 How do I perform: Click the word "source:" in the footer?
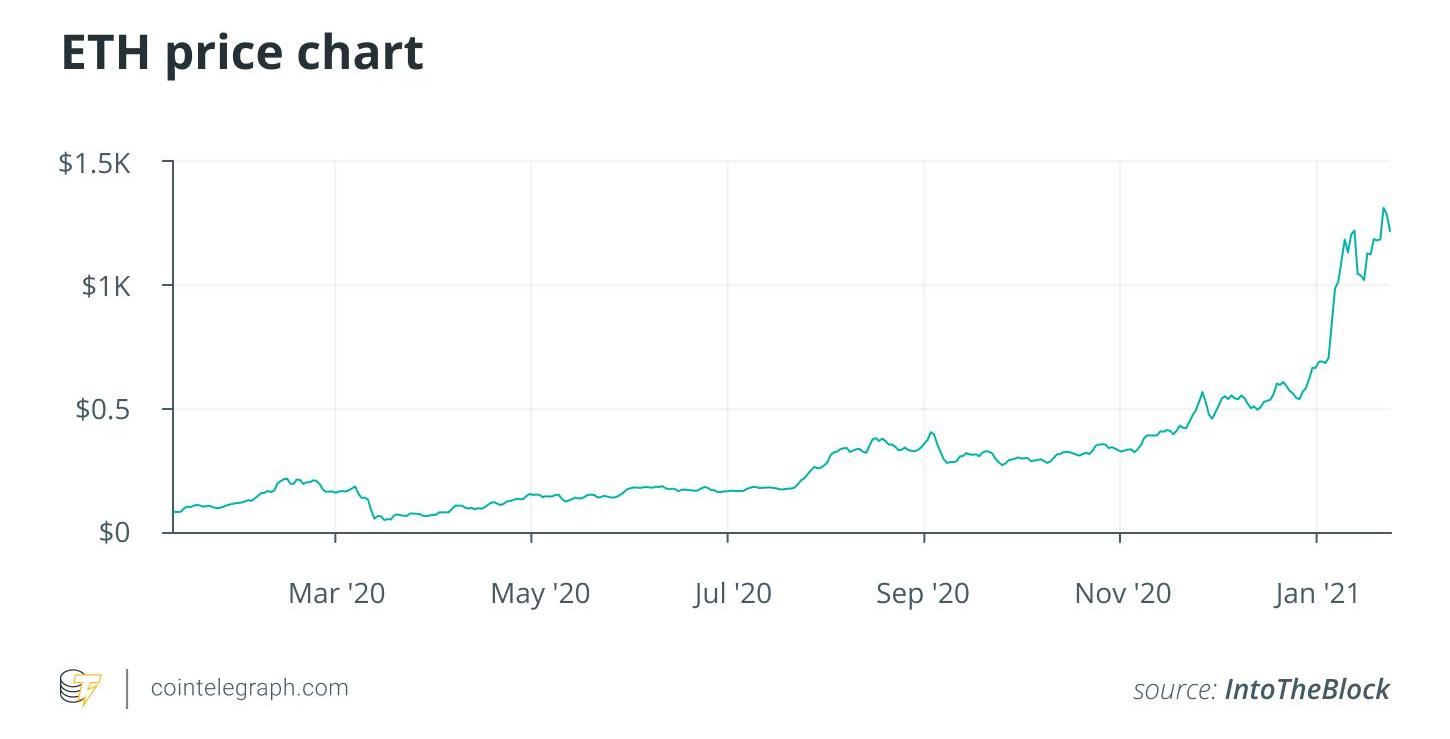pyautogui.click(x=1174, y=689)
